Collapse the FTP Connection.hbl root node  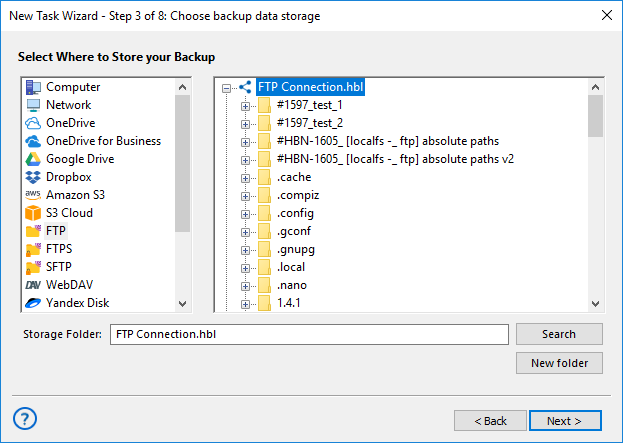227,88
